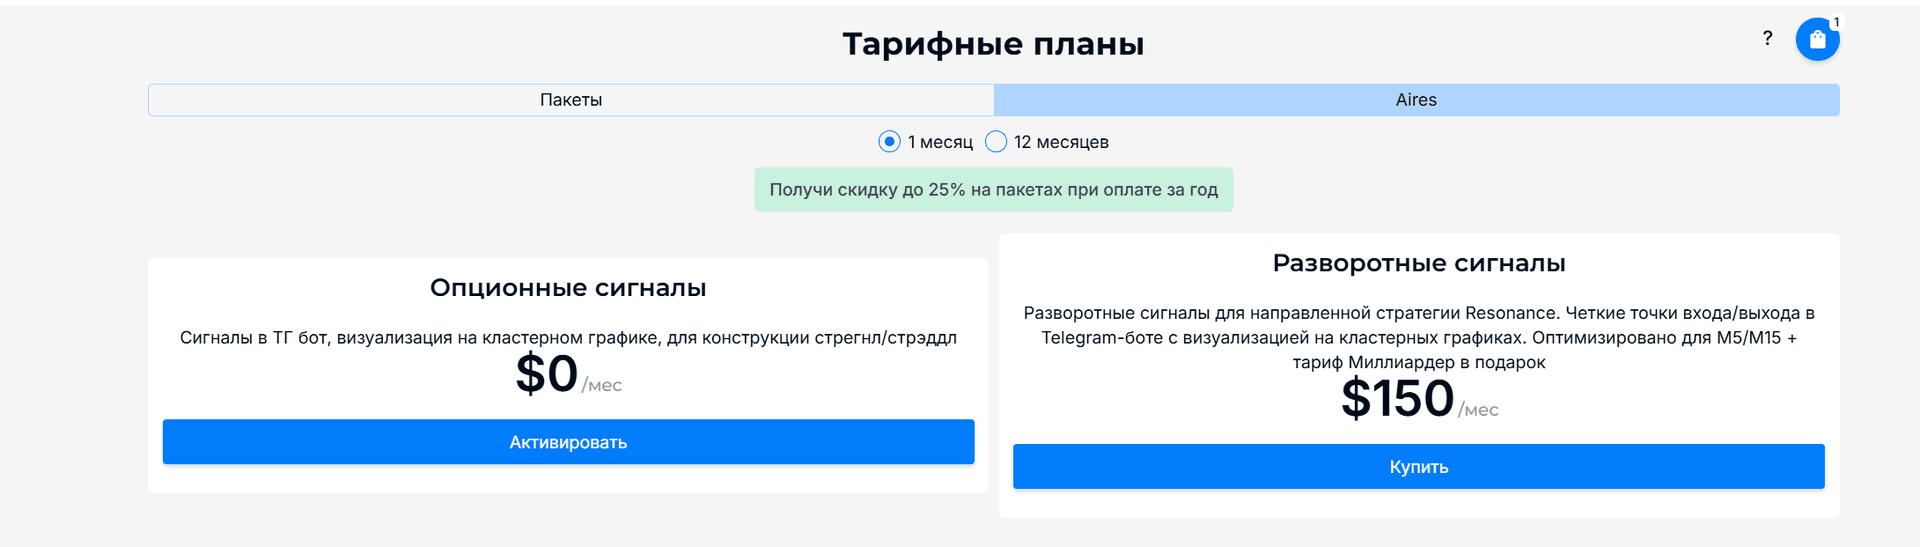Switch to the Пакеты tab

click(571, 100)
